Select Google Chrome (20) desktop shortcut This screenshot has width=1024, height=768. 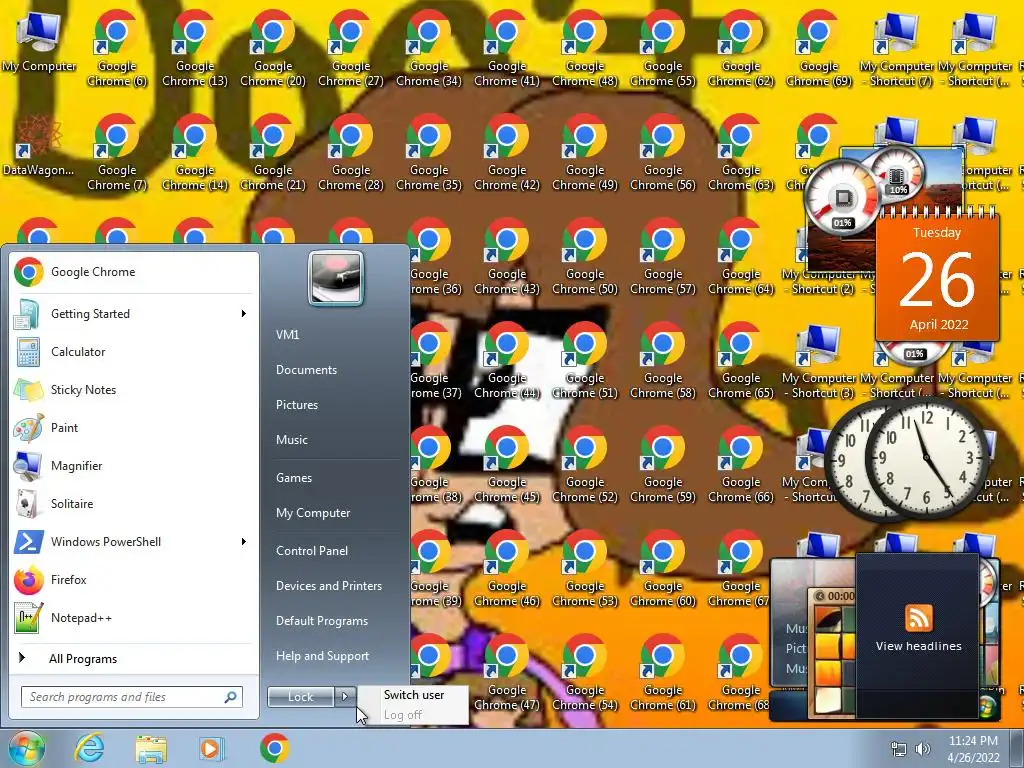273,48
